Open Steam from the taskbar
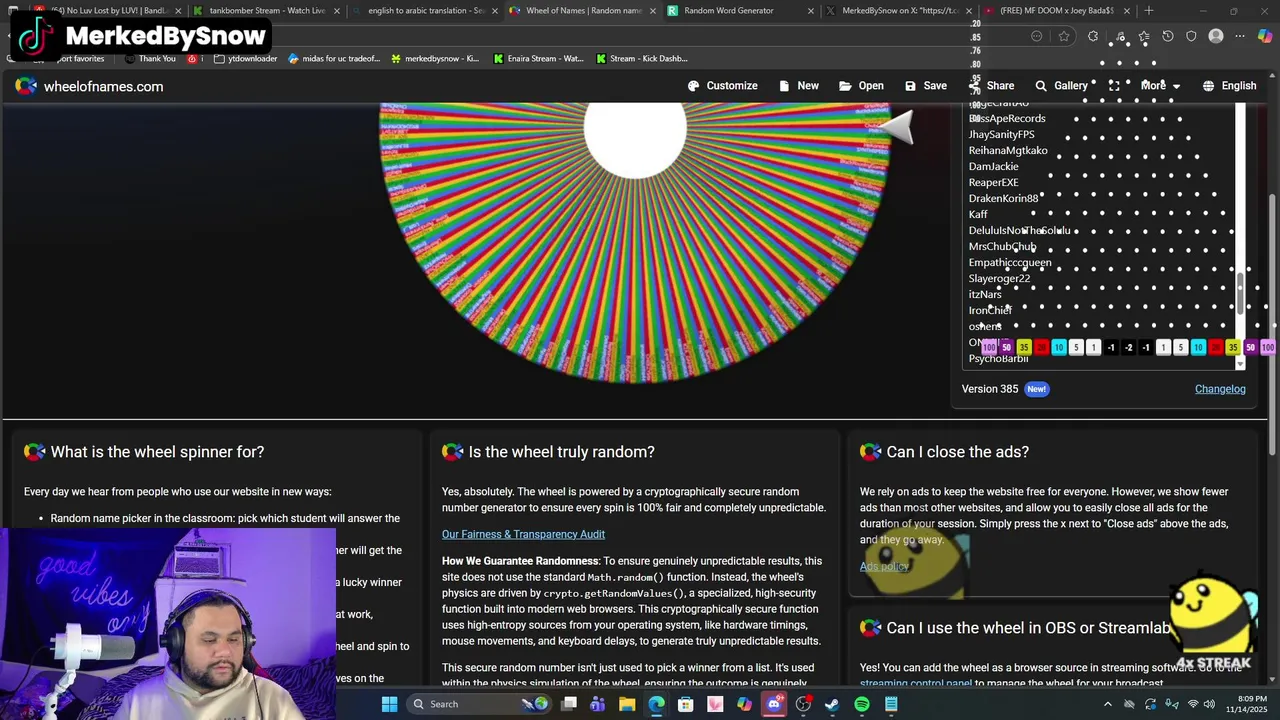This screenshot has width=1280, height=720. pos(832,704)
